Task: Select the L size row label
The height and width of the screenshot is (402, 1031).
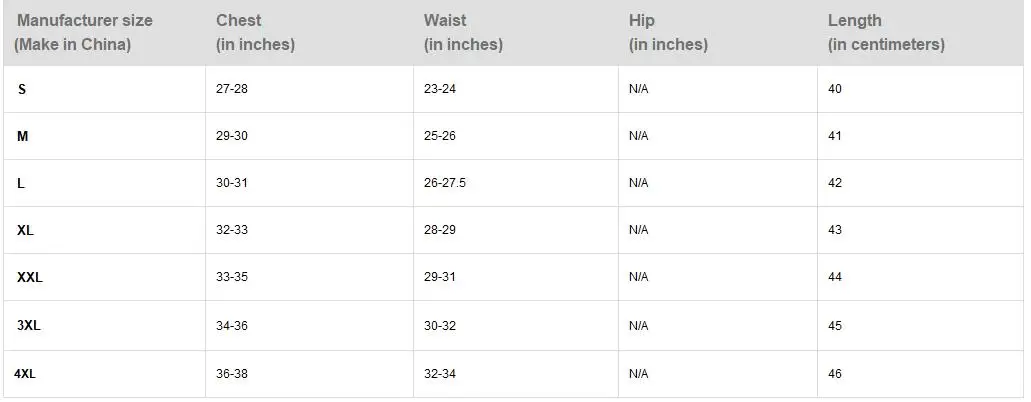Action: coord(21,184)
